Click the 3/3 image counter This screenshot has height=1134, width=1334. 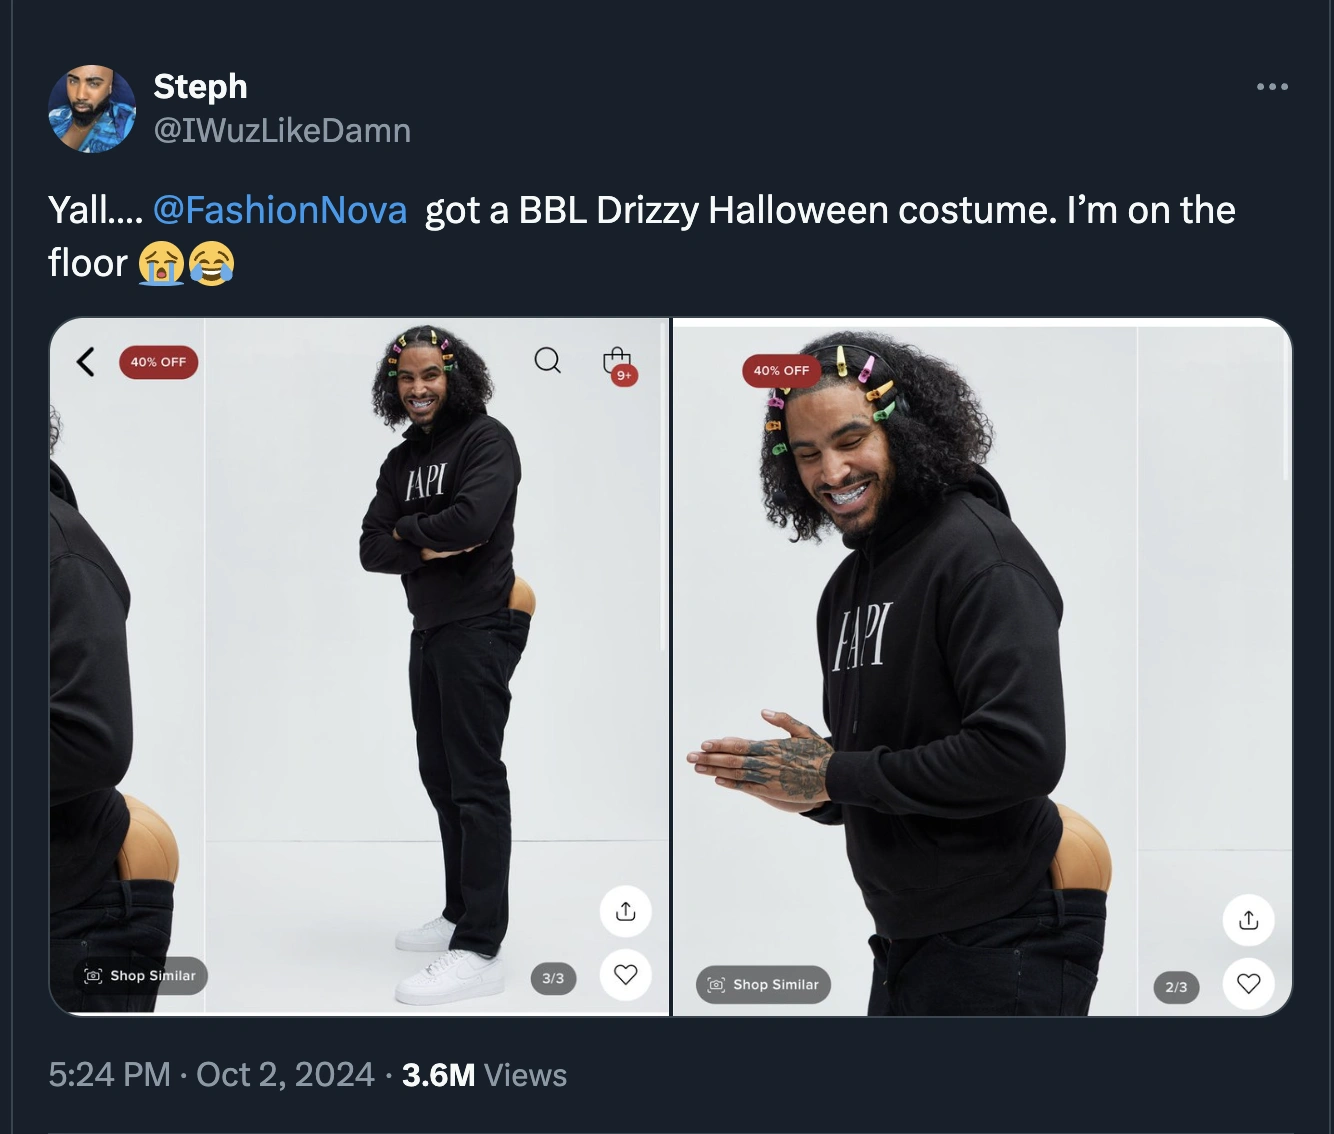coord(553,978)
